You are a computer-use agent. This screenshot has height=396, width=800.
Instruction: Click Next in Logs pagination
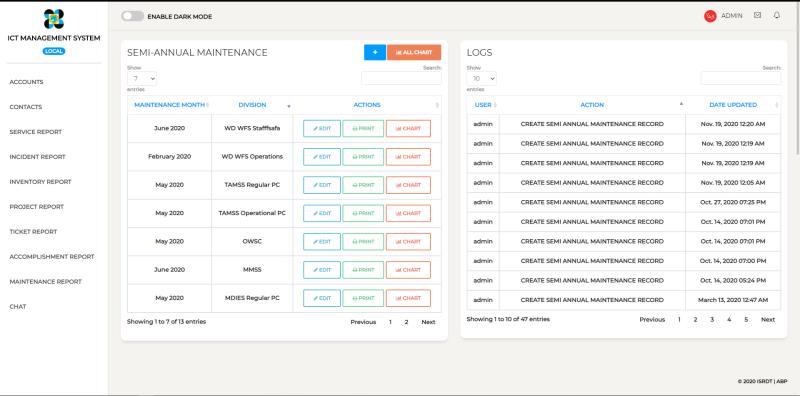click(x=768, y=319)
